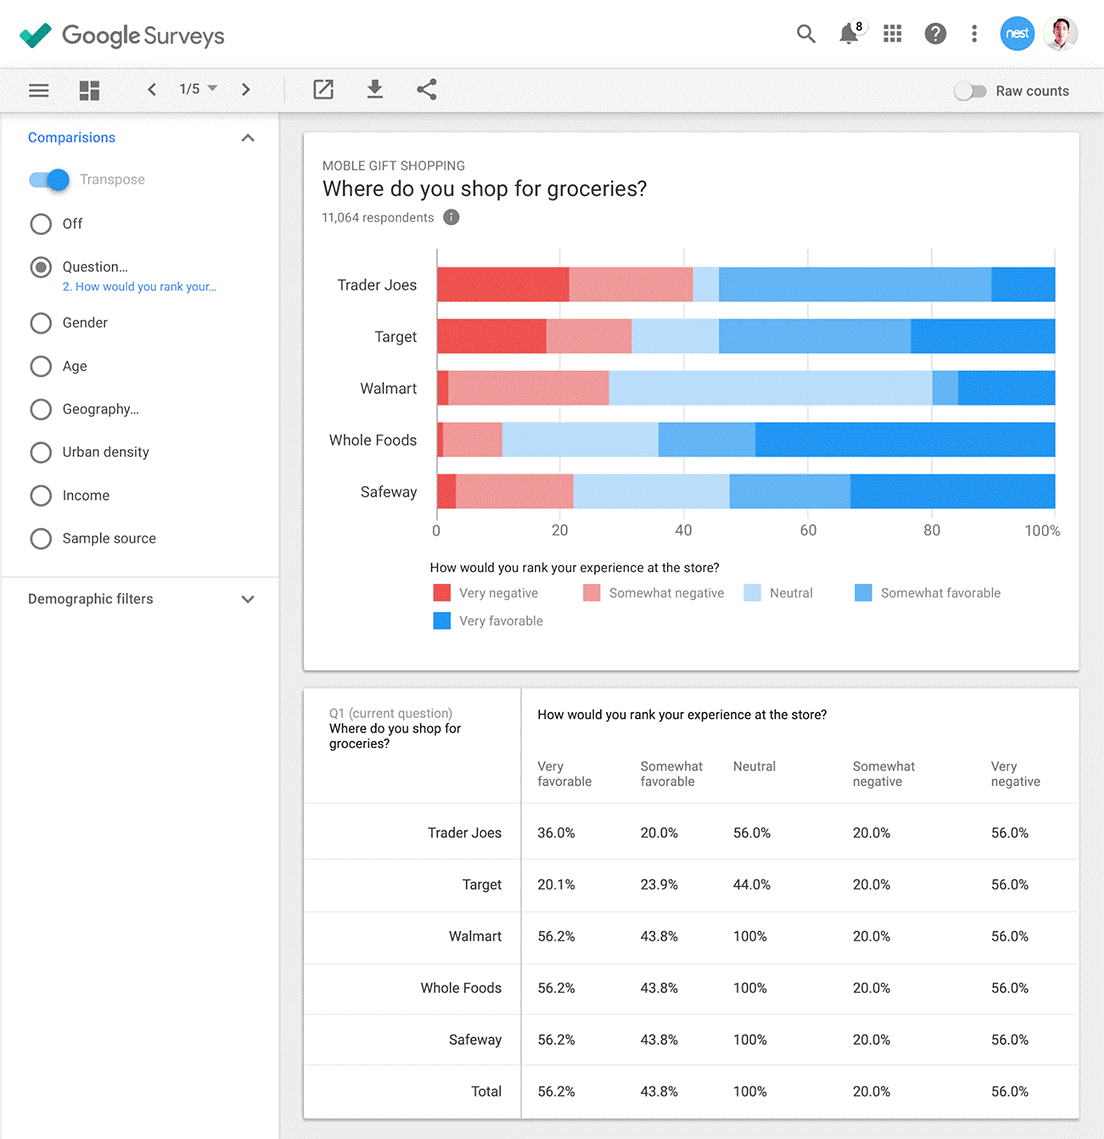The height and width of the screenshot is (1139, 1104).
Task: Go to next question arrow
Action: click(x=245, y=89)
